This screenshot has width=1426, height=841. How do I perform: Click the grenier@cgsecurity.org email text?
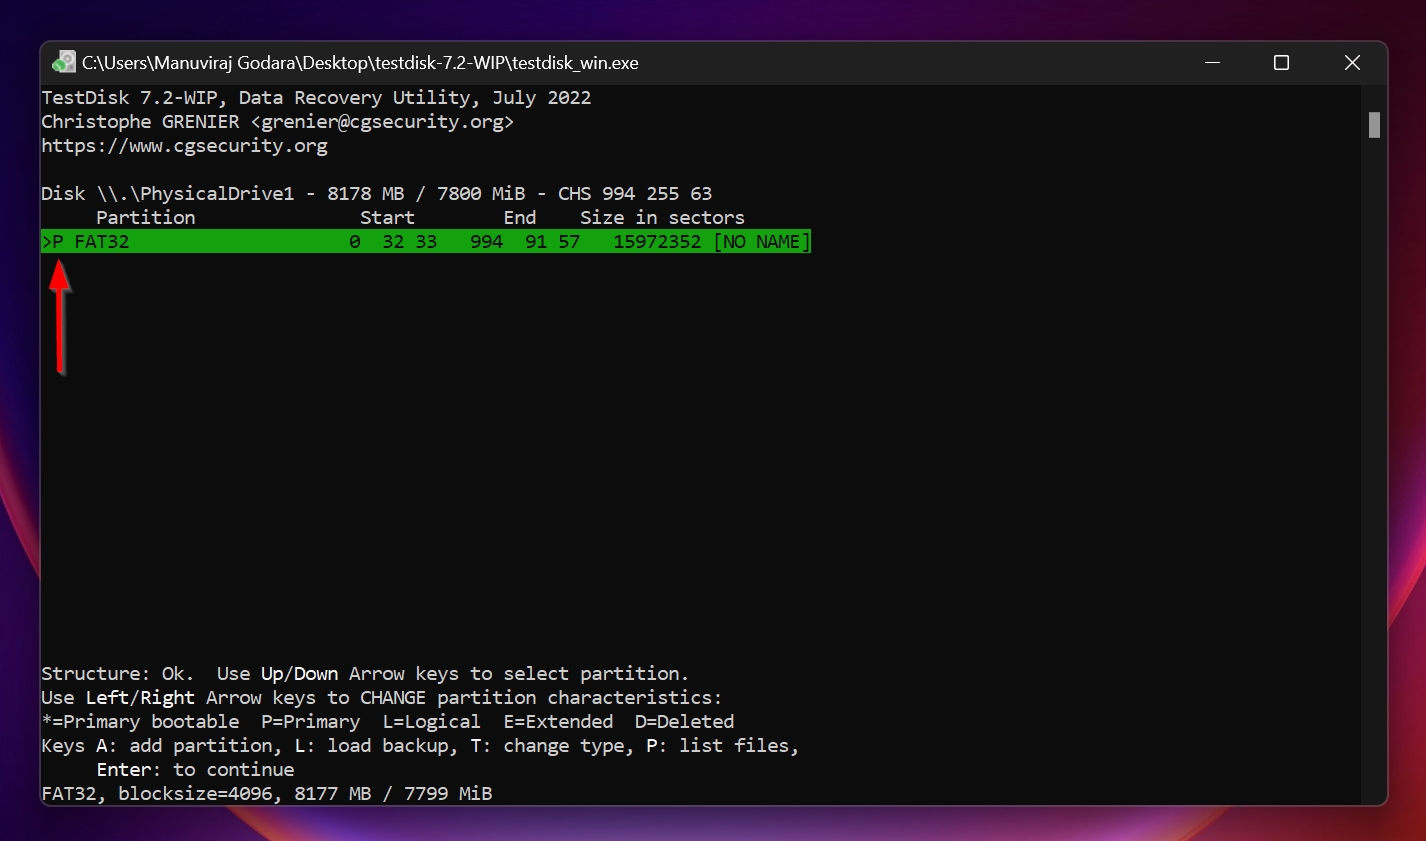(x=382, y=121)
